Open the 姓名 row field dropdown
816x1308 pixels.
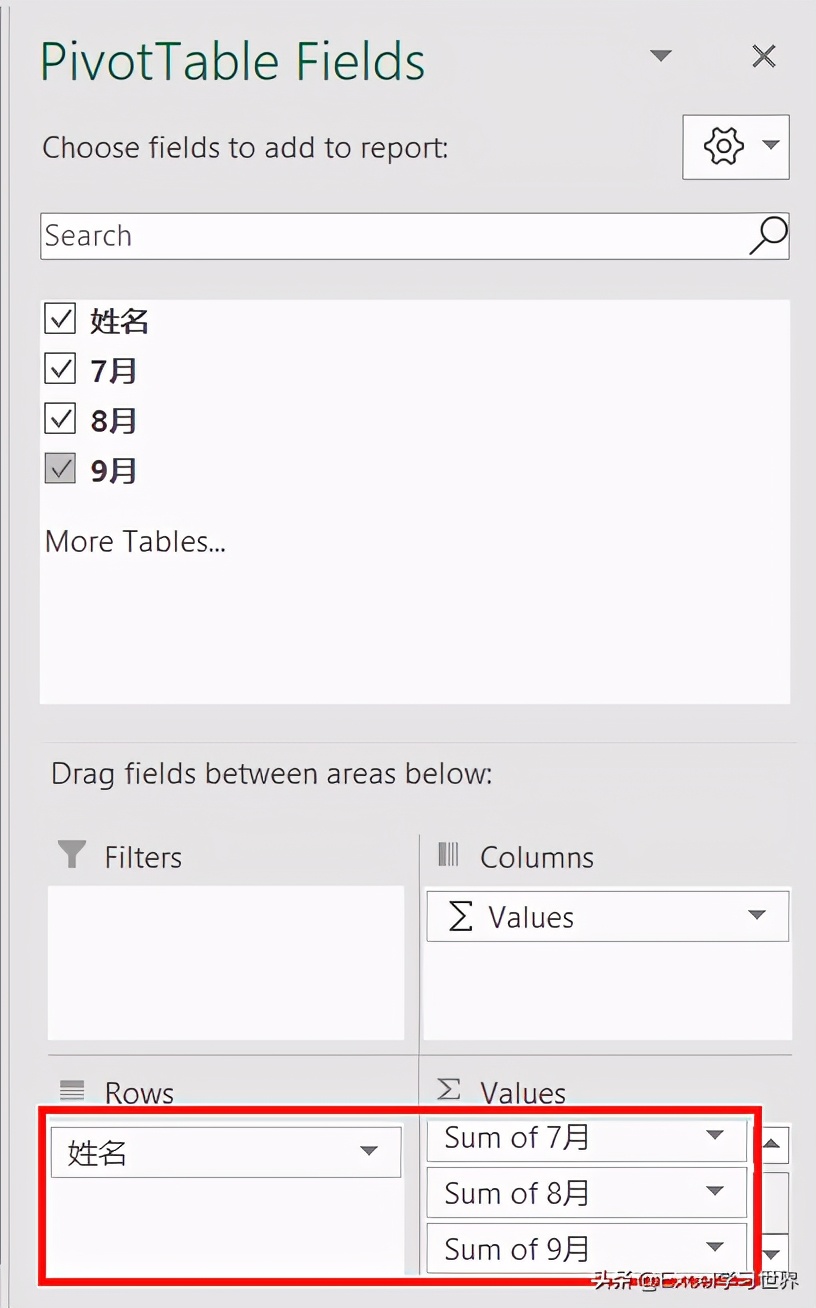369,1152
